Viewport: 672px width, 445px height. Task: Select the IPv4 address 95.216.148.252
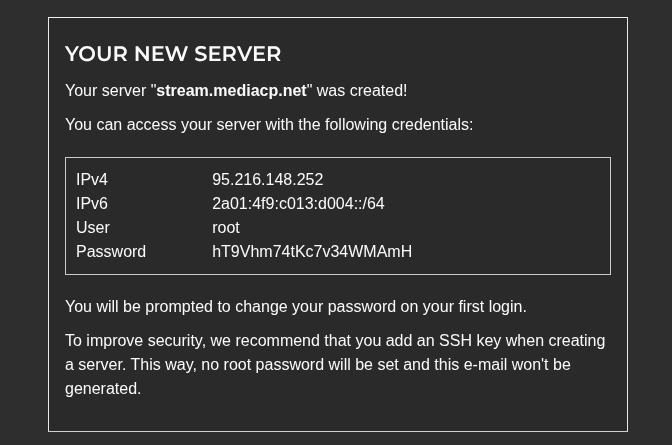coord(267,180)
